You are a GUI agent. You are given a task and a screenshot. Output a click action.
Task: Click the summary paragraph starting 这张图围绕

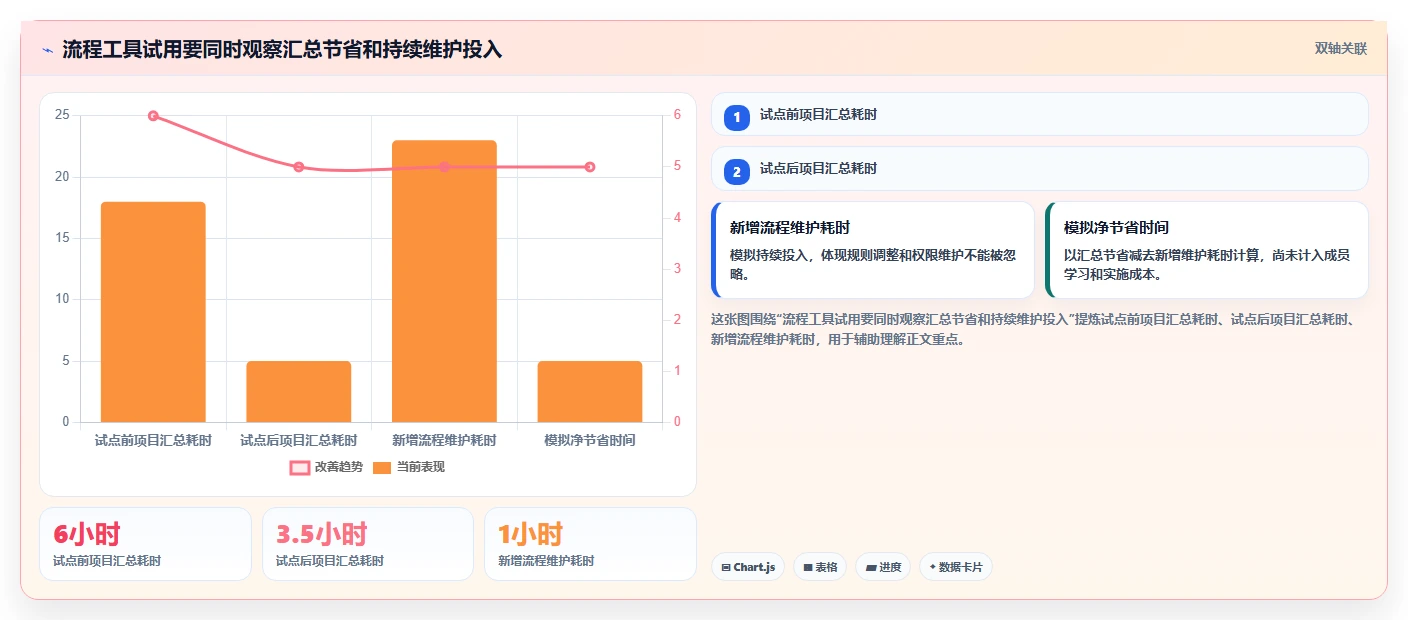1035,329
